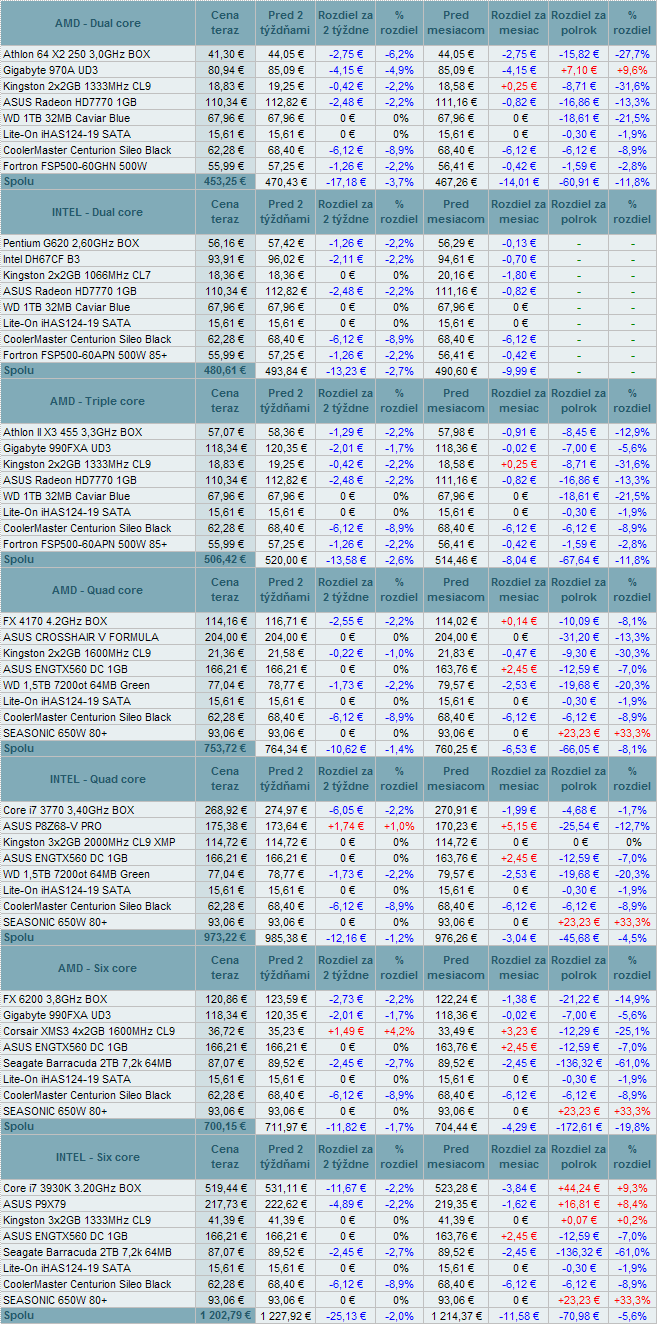Click the "AMD - Quad core" section header
This screenshot has height=1324, width=657.
pos(97,591)
